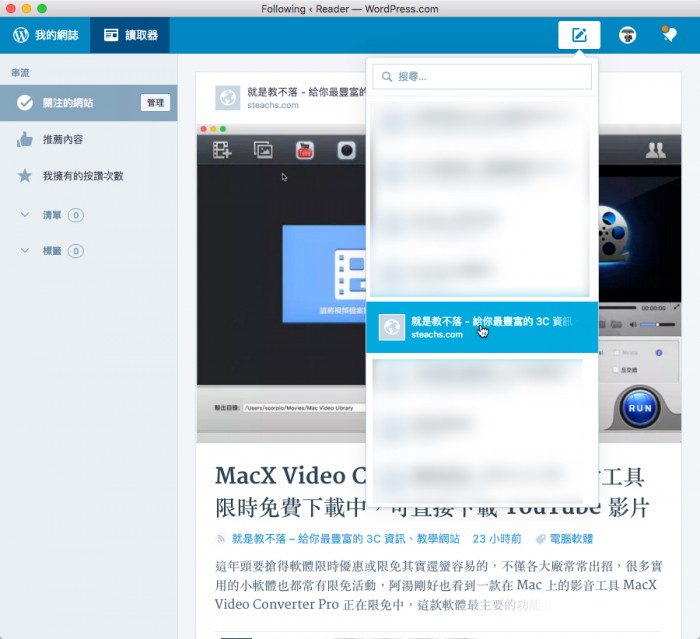Open the user profile avatar in header

(x=627, y=35)
